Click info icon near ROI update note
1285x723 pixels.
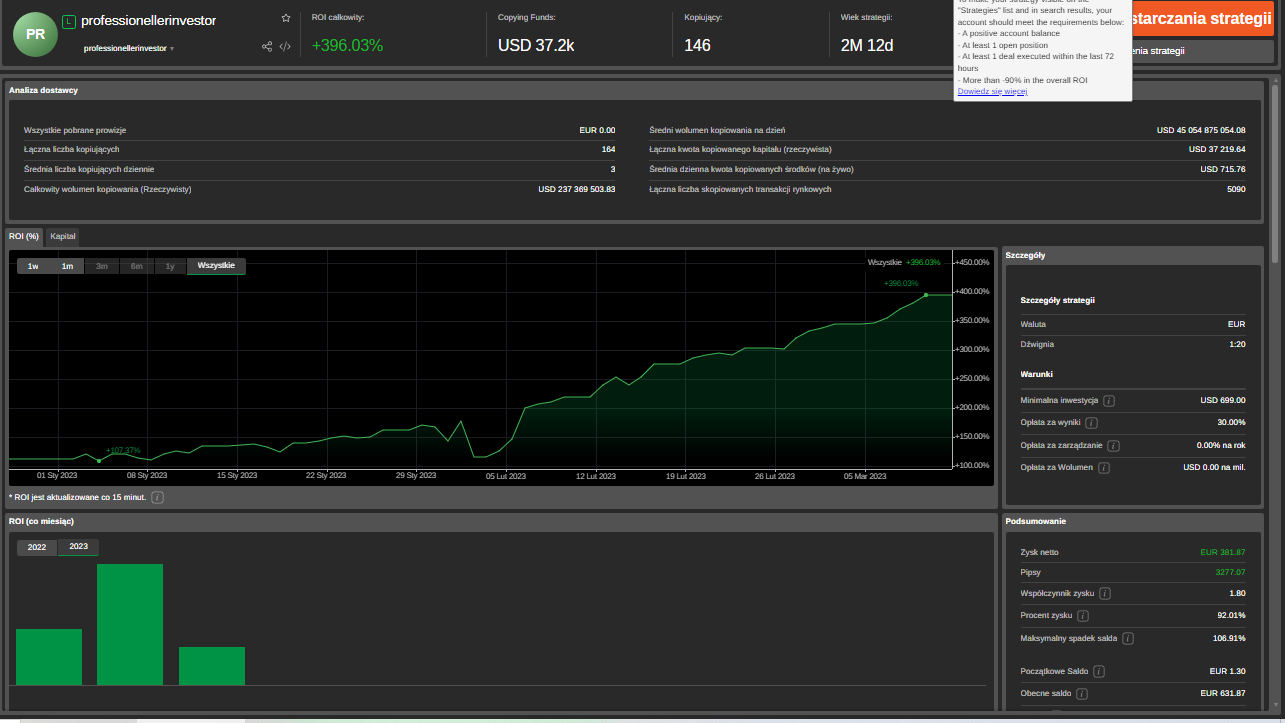pyautogui.click(x=157, y=497)
